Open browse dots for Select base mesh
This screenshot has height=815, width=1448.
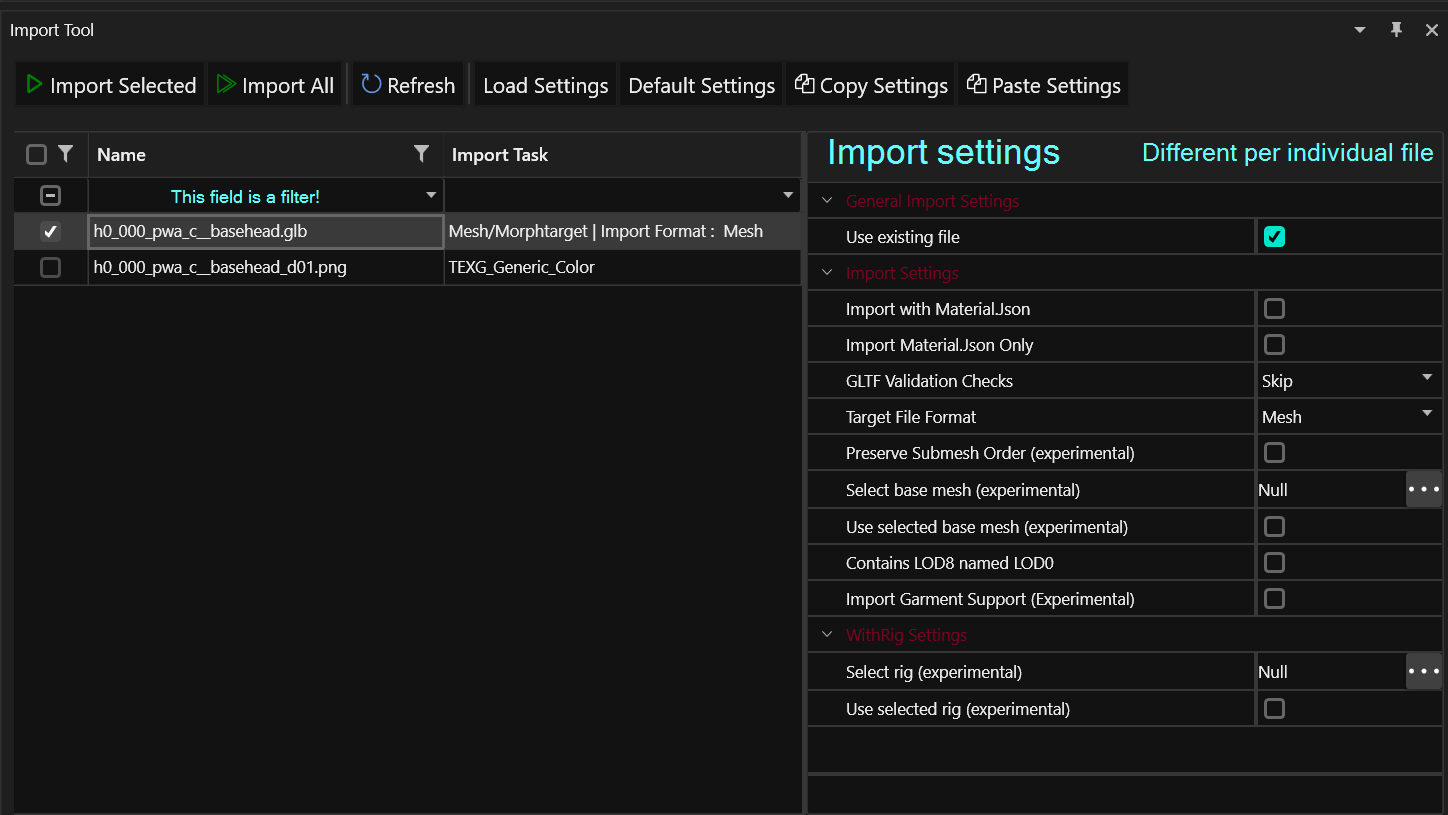coord(1423,490)
